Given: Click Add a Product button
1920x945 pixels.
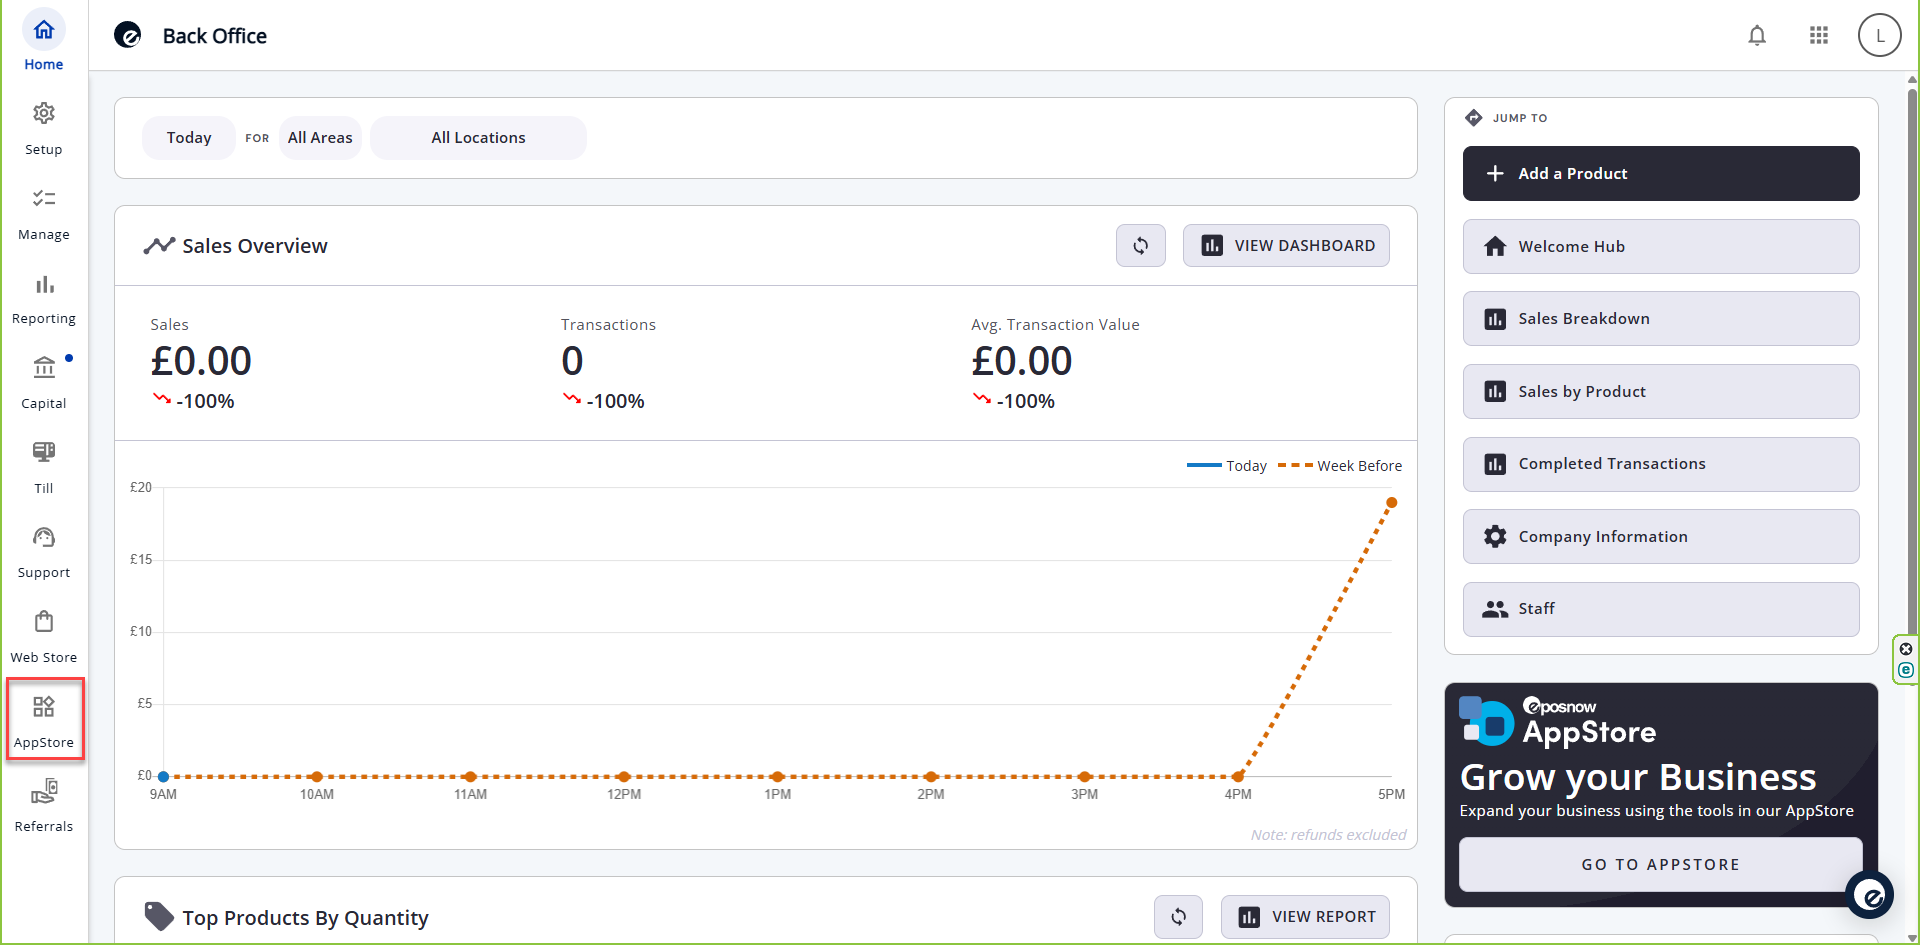Looking at the screenshot, I should [x=1661, y=174].
